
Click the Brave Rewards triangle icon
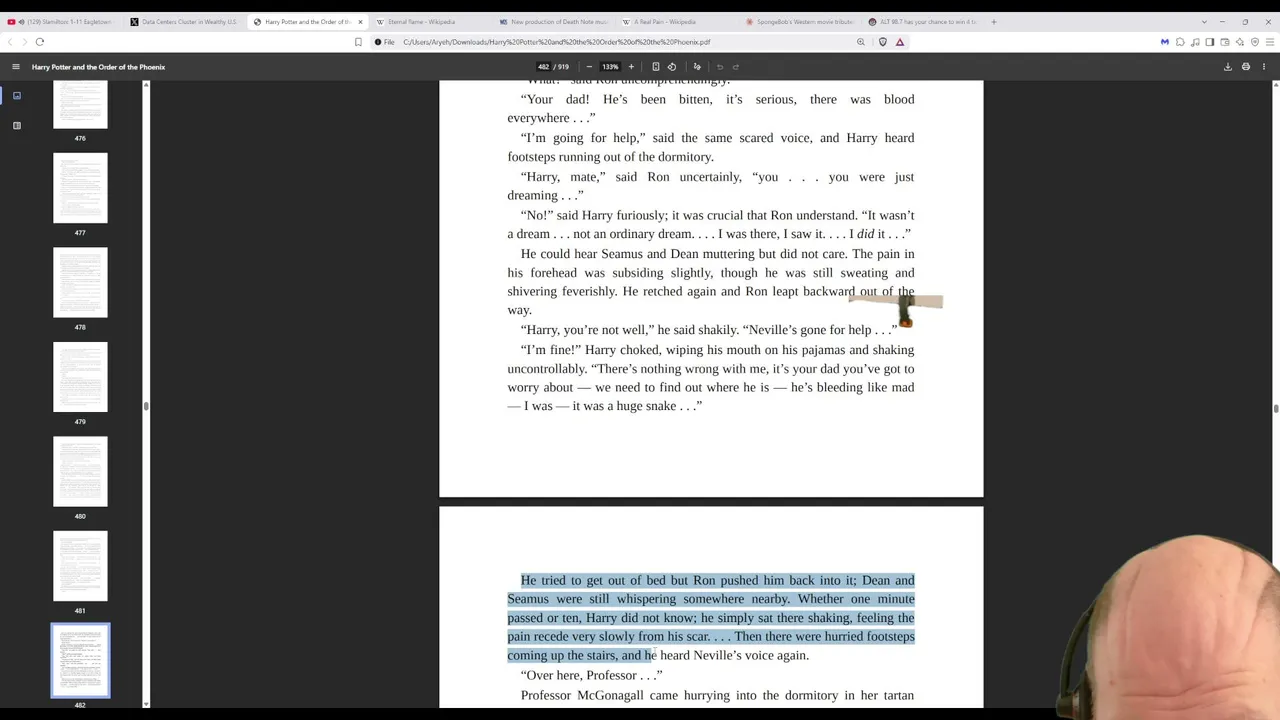point(900,42)
